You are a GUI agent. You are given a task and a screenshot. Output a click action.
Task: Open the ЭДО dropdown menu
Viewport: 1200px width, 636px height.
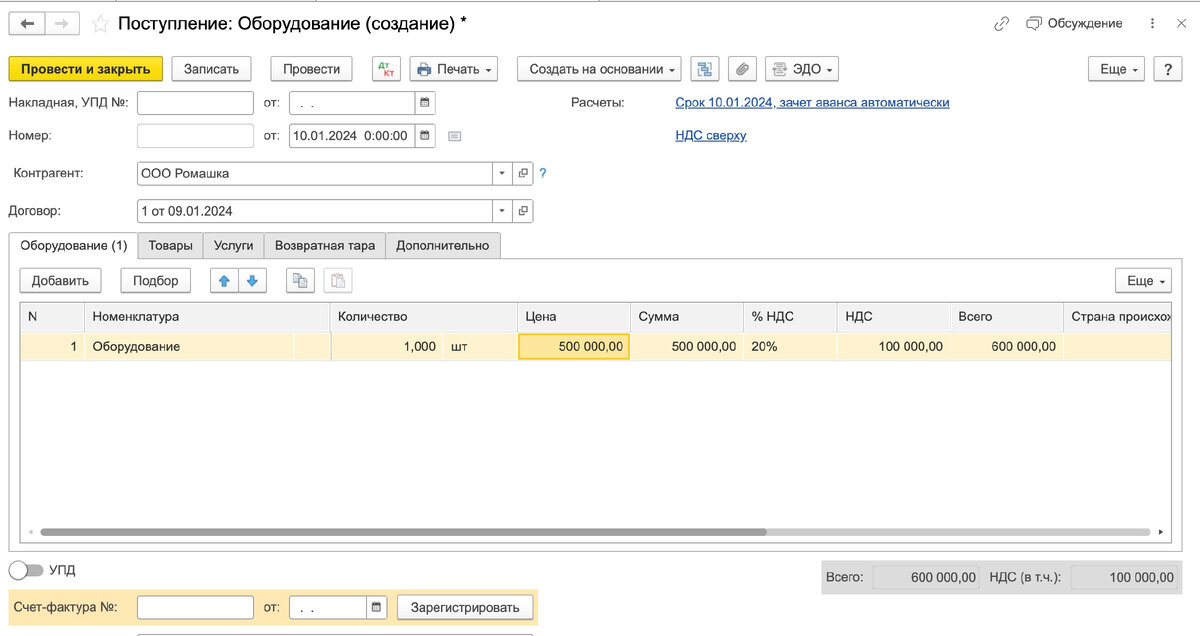pos(801,69)
